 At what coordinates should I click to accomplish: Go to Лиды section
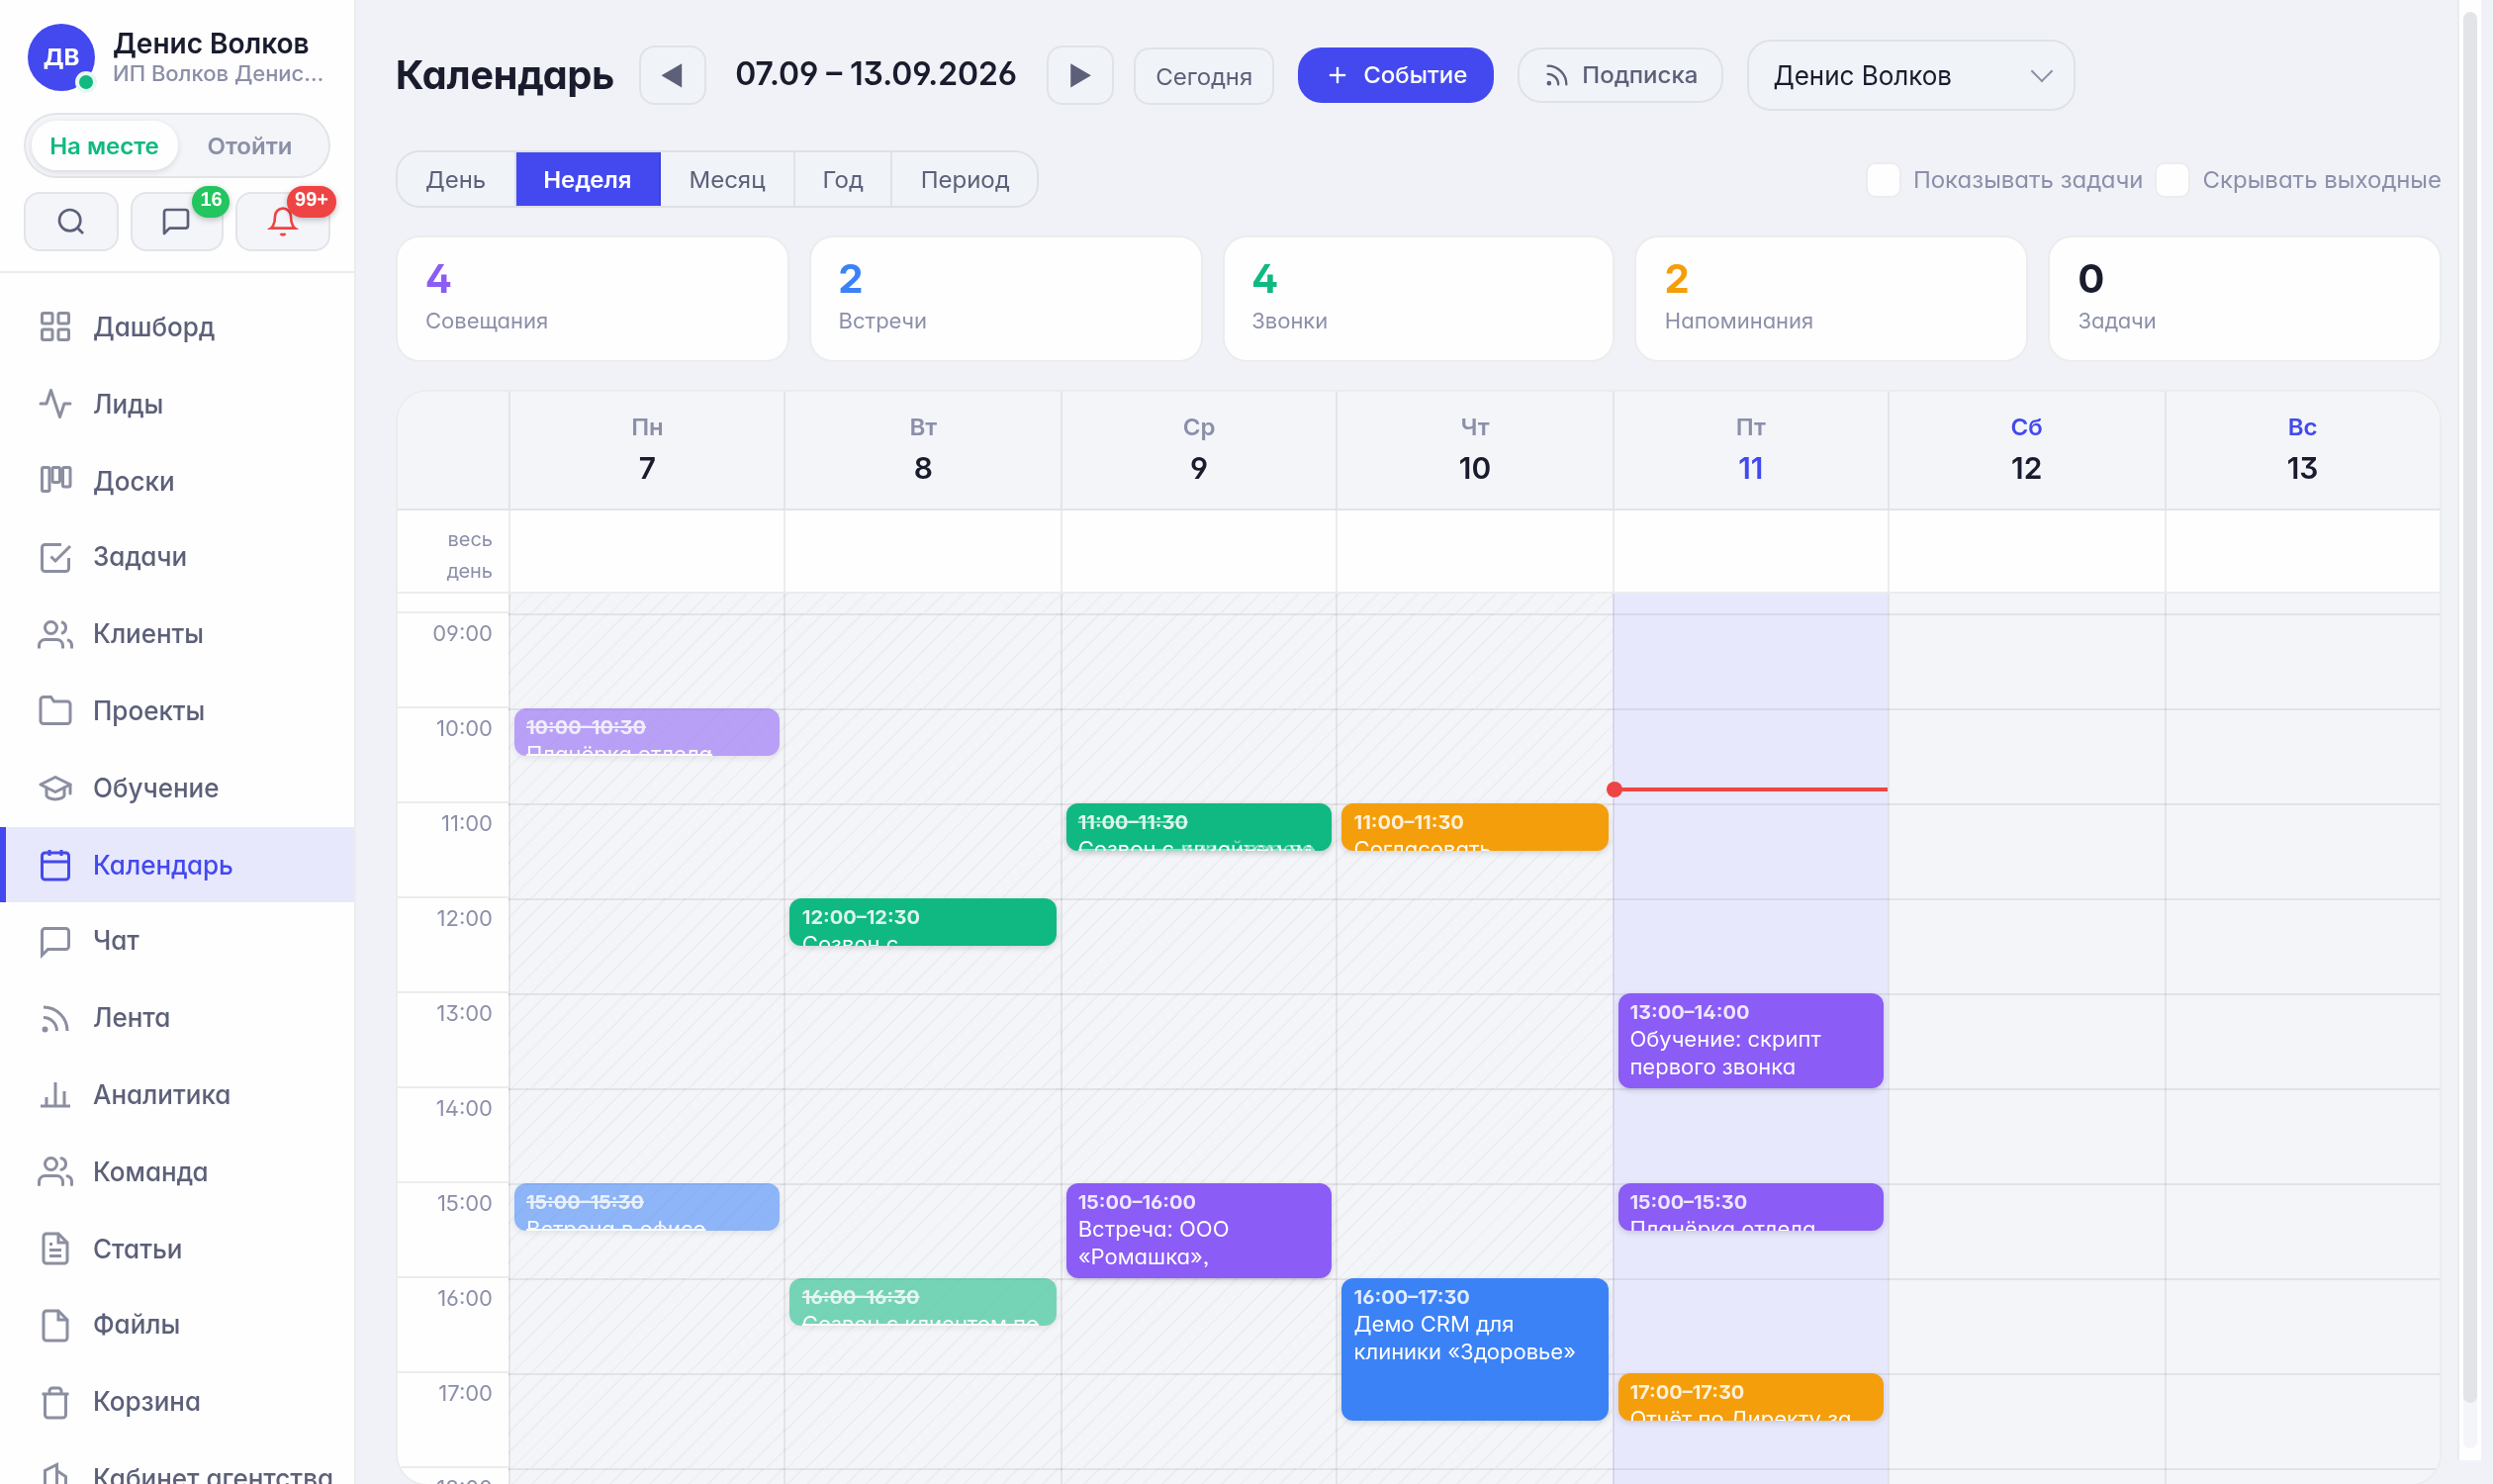click(x=178, y=404)
